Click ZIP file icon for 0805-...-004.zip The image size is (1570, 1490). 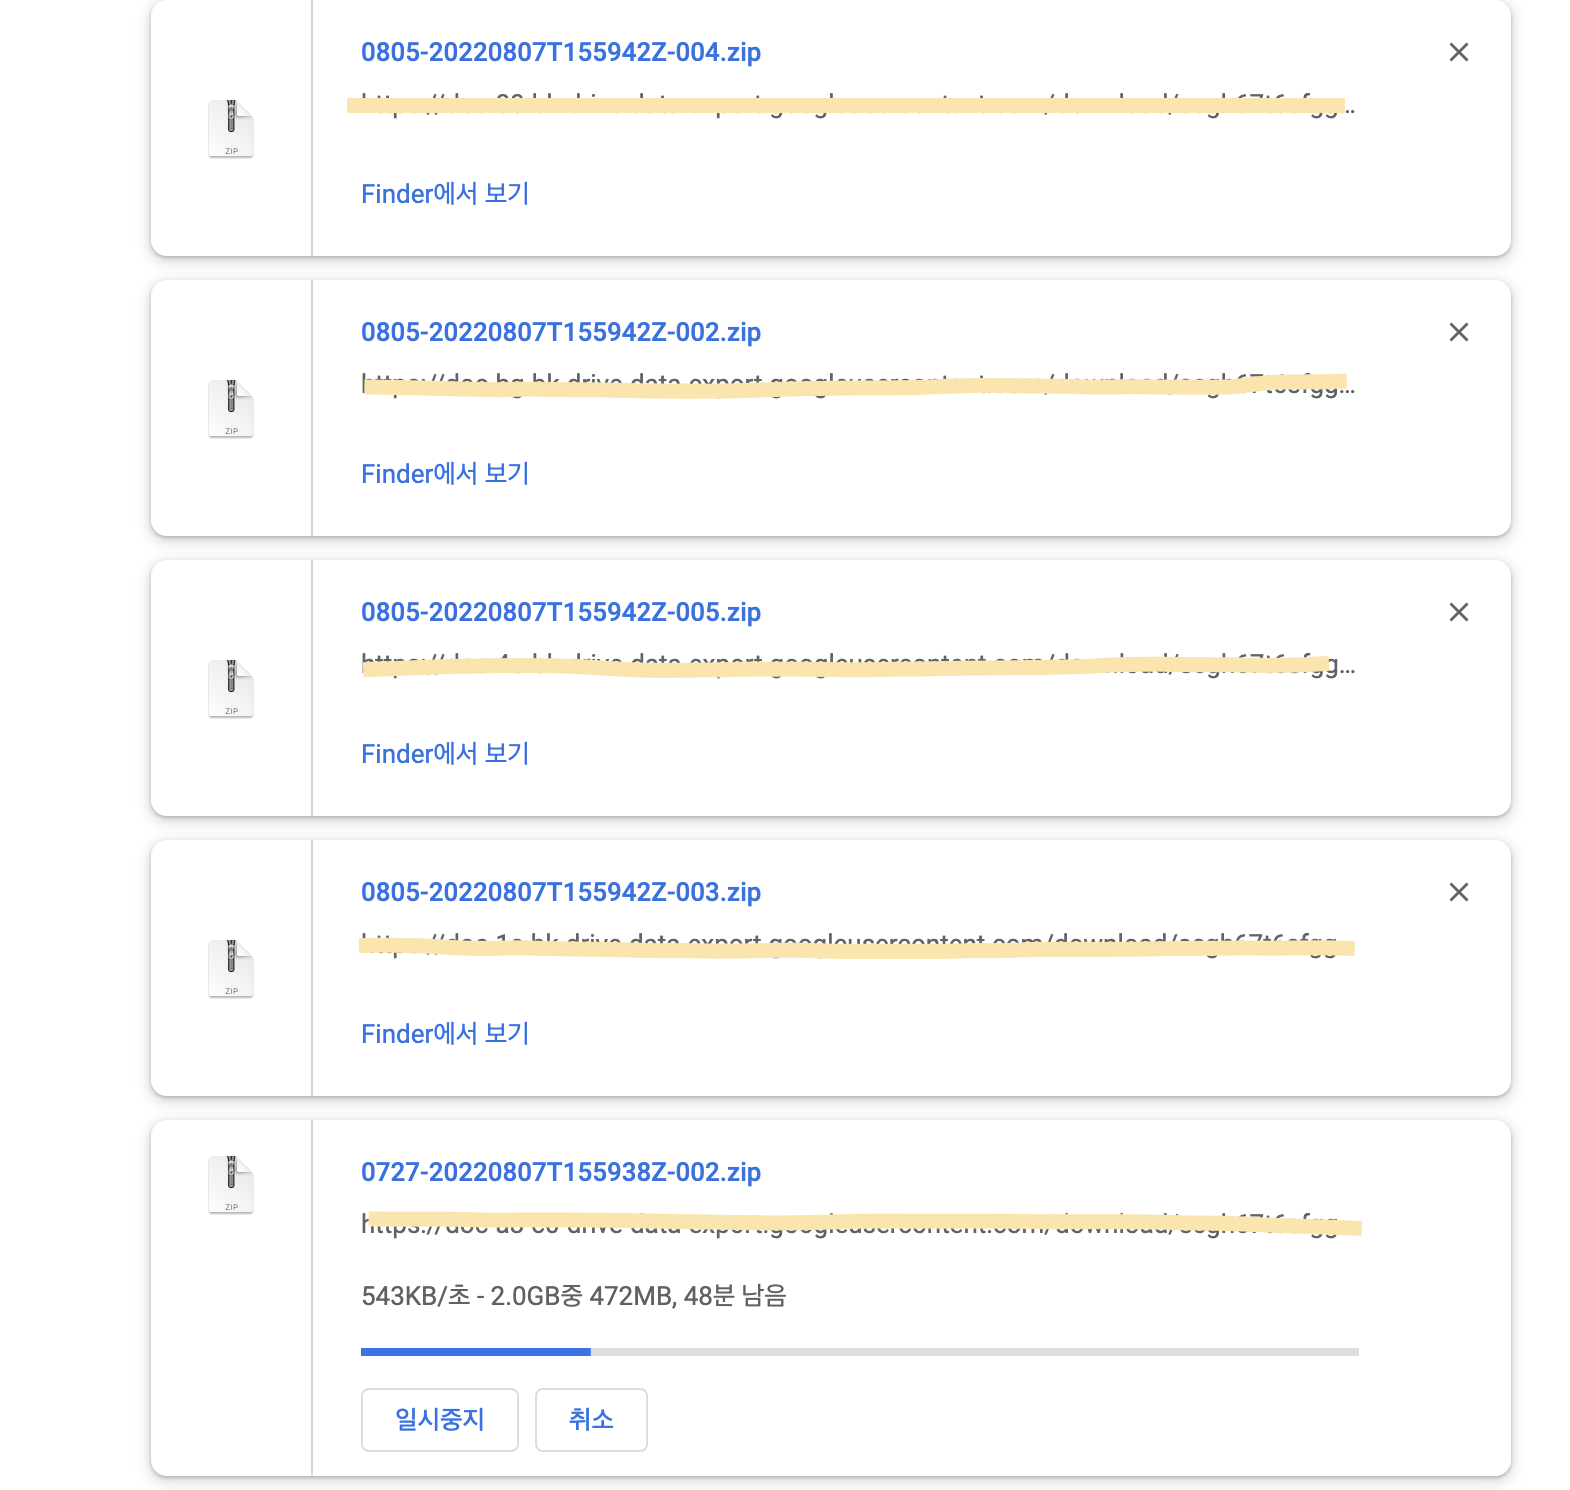tap(231, 129)
